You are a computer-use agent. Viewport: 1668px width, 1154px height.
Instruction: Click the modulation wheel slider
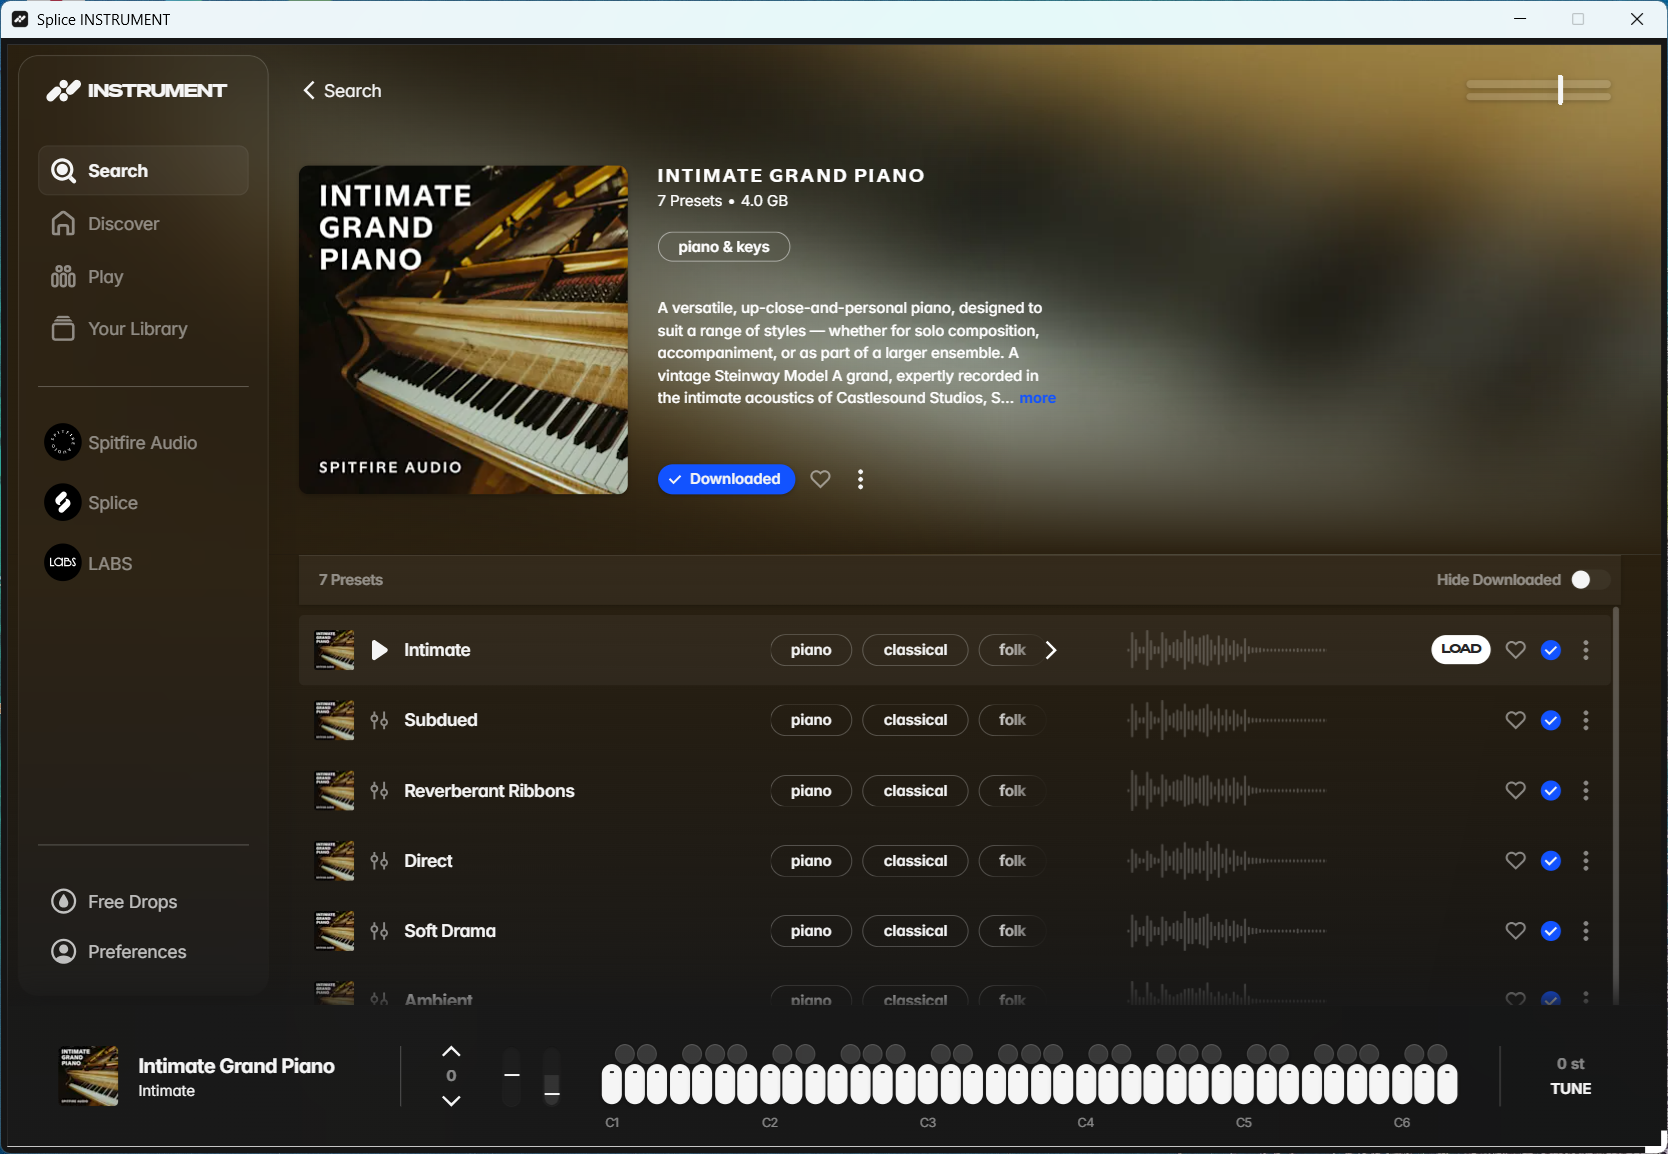coord(551,1077)
